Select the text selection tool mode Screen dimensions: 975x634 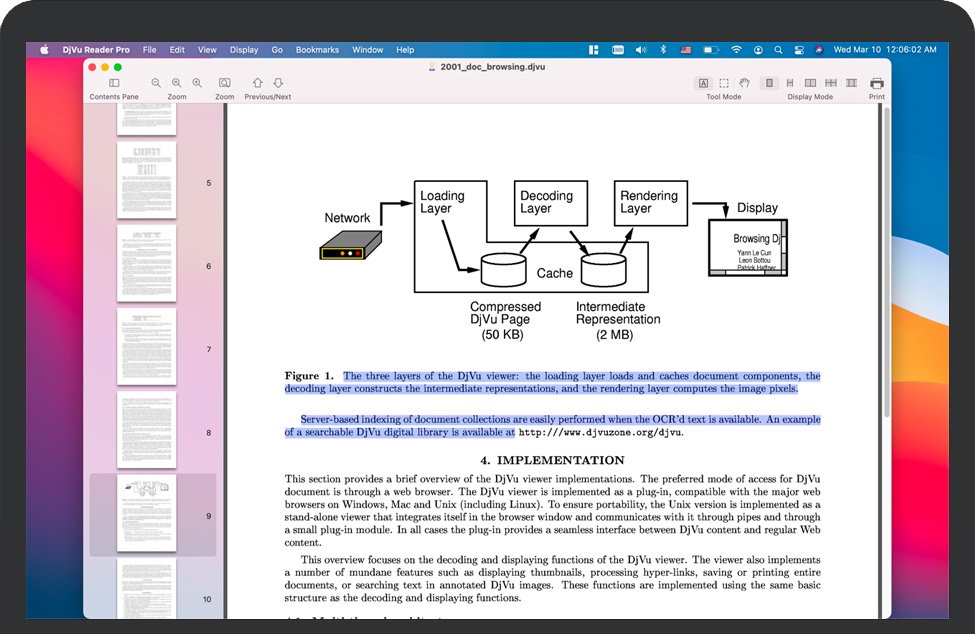[703, 83]
